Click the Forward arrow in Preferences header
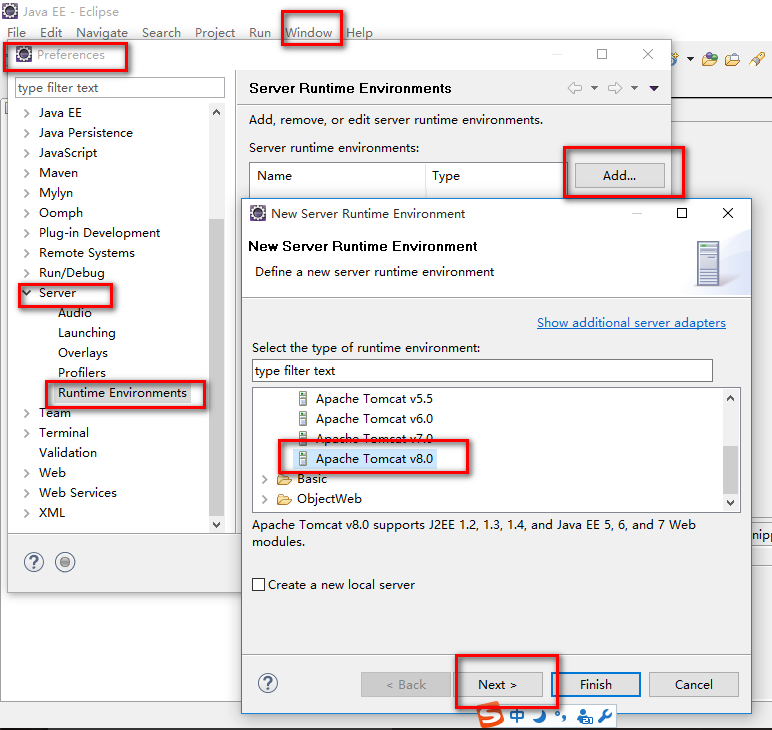 coord(614,88)
